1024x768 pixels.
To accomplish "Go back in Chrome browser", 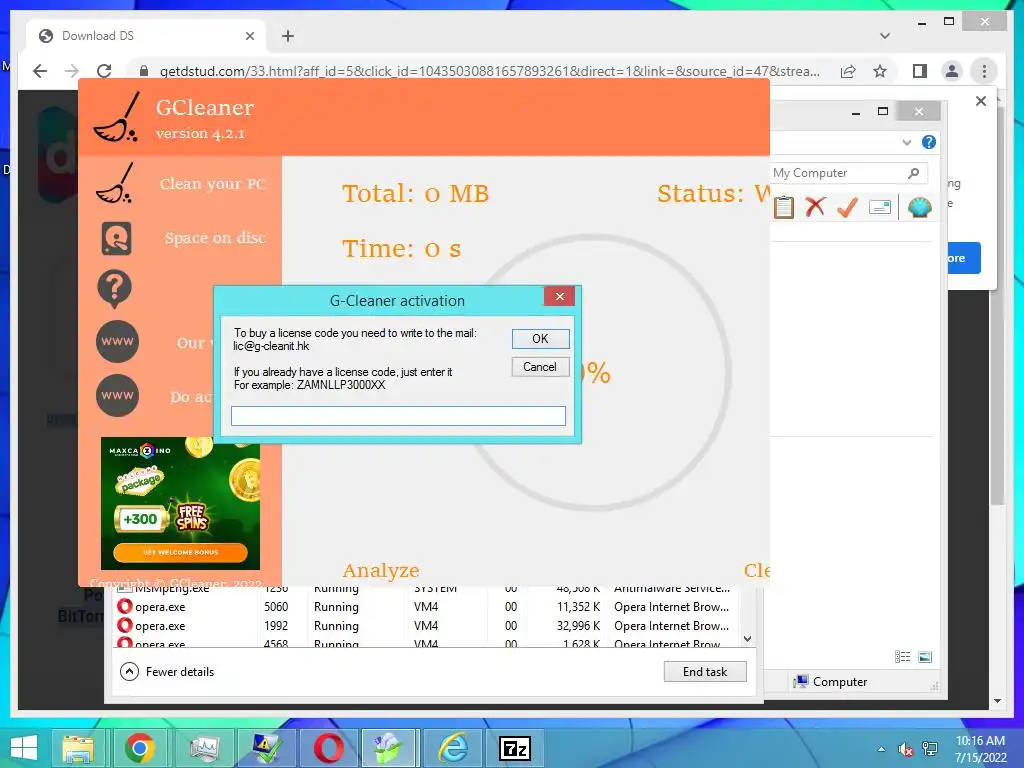I will [x=40, y=71].
